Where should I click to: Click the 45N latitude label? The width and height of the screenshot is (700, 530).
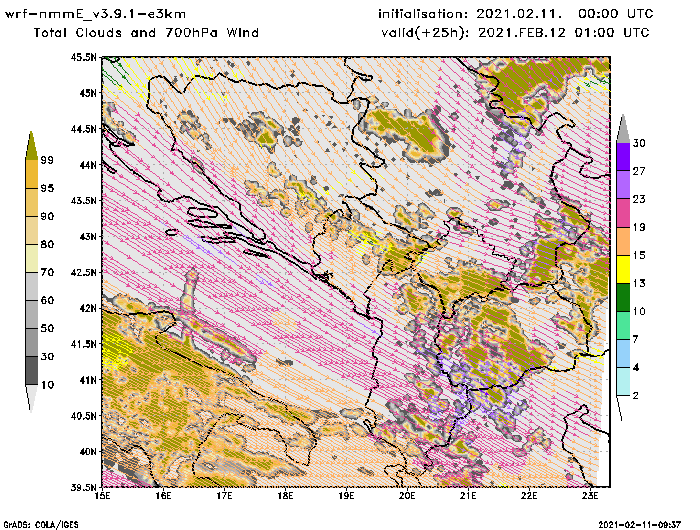tap(88, 93)
